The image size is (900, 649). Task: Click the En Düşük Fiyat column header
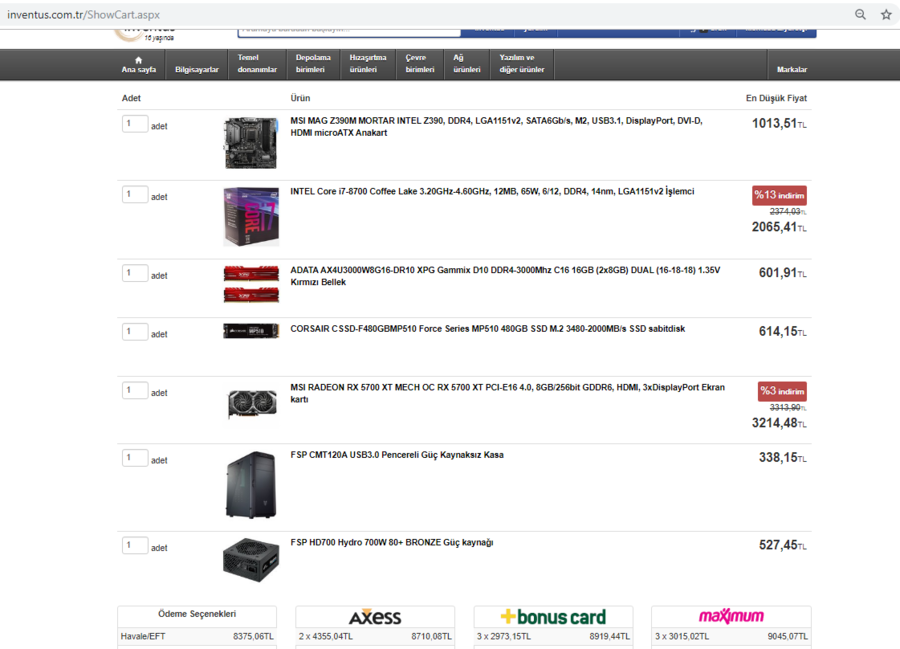pos(776,98)
